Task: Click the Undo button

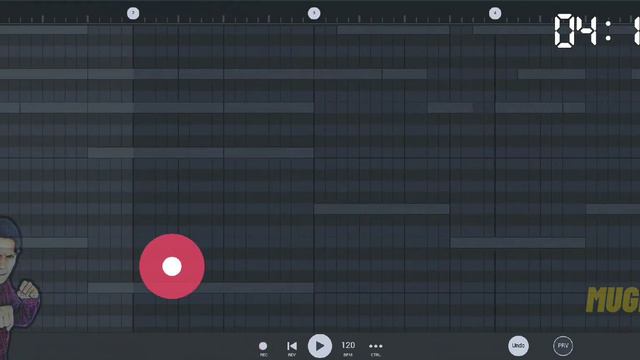Action: click(x=518, y=346)
